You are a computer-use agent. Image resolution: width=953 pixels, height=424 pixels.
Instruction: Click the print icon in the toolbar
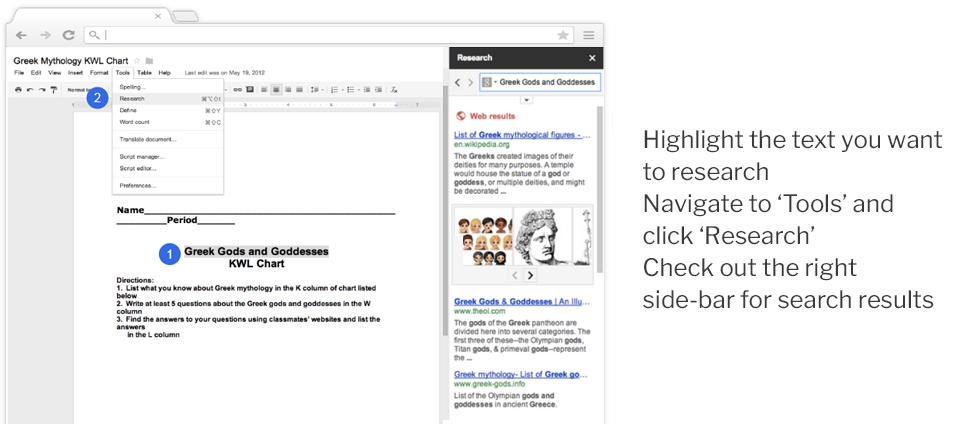point(18,90)
